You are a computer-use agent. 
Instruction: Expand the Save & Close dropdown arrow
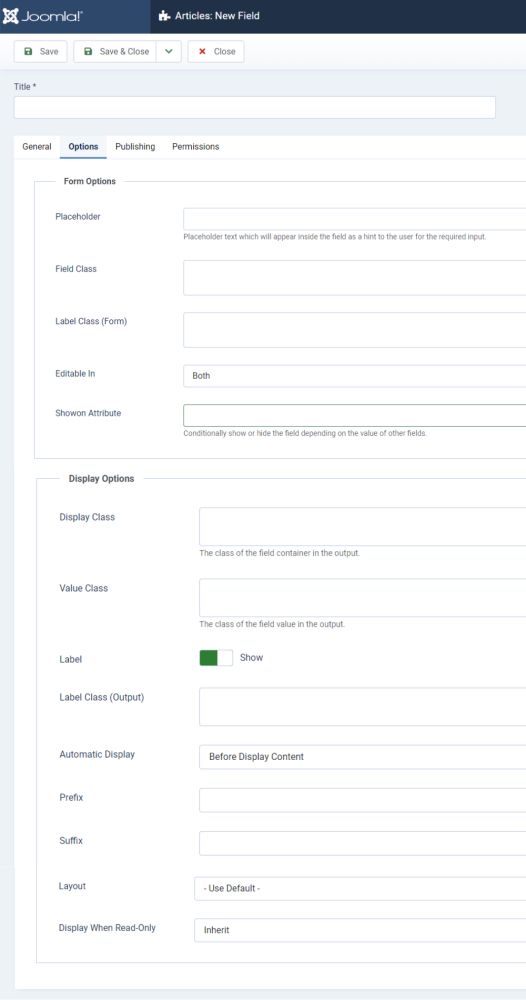pyautogui.click(x=169, y=52)
